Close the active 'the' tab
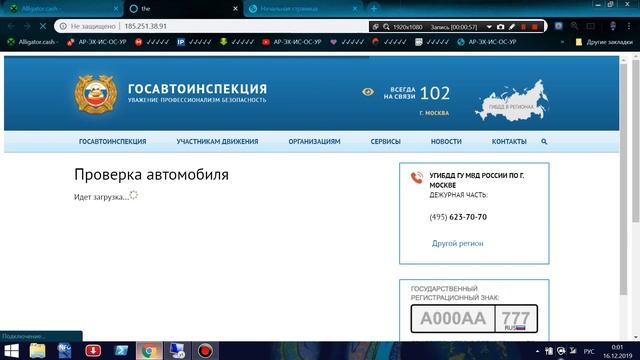 [236, 9]
